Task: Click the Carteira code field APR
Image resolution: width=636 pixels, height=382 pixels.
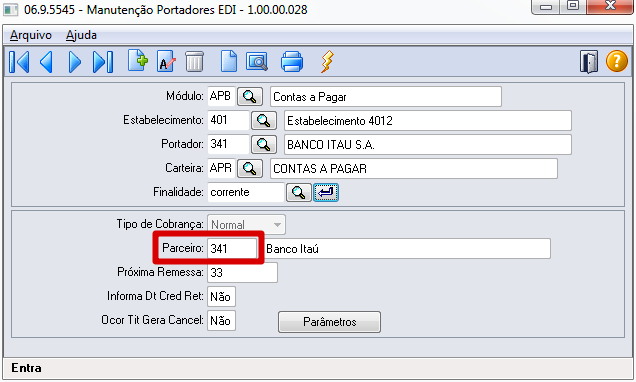Action: (x=221, y=168)
